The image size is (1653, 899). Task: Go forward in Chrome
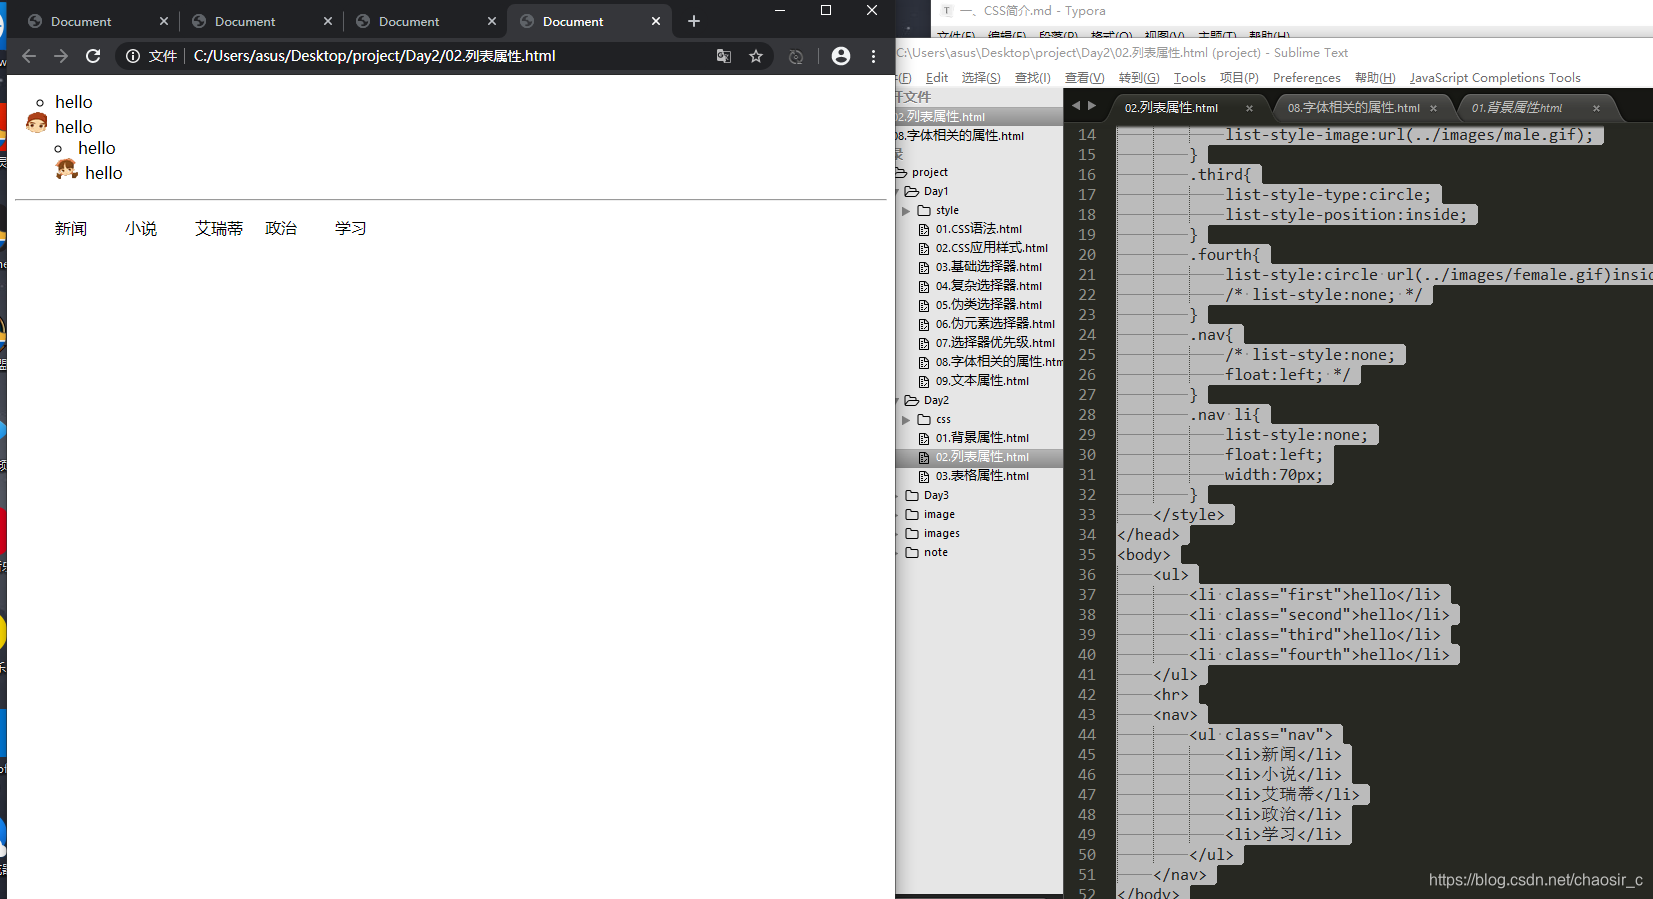tap(61, 56)
